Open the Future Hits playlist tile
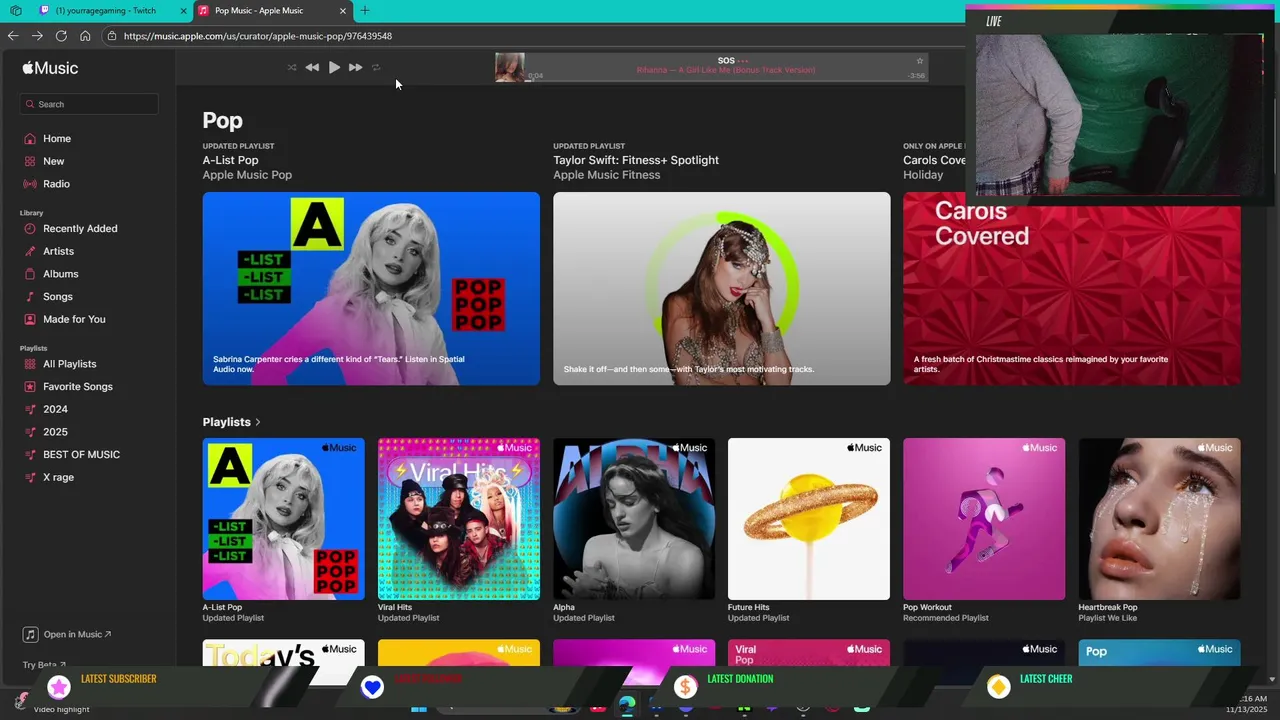 coord(809,519)
